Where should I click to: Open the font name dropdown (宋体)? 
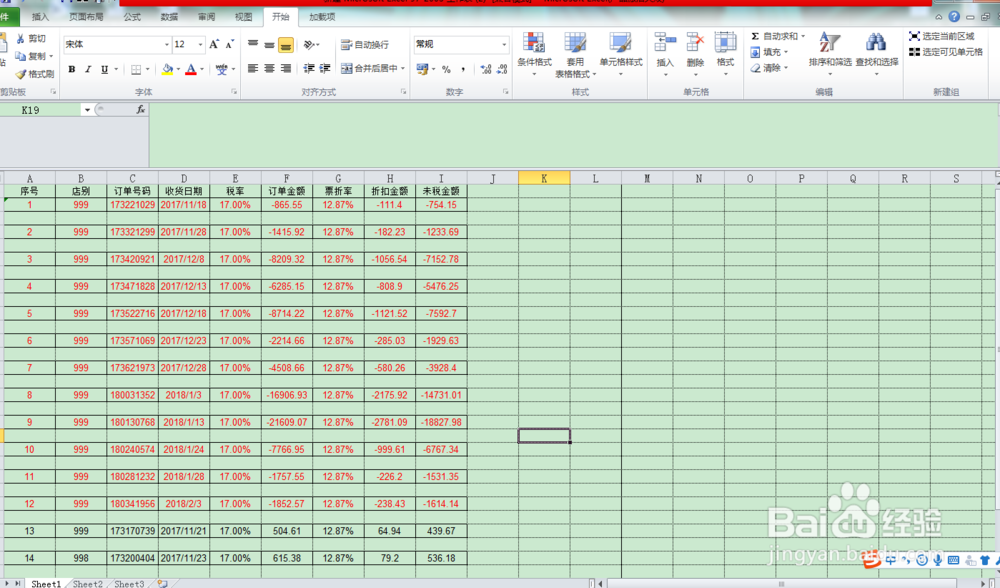click(167, 45)
